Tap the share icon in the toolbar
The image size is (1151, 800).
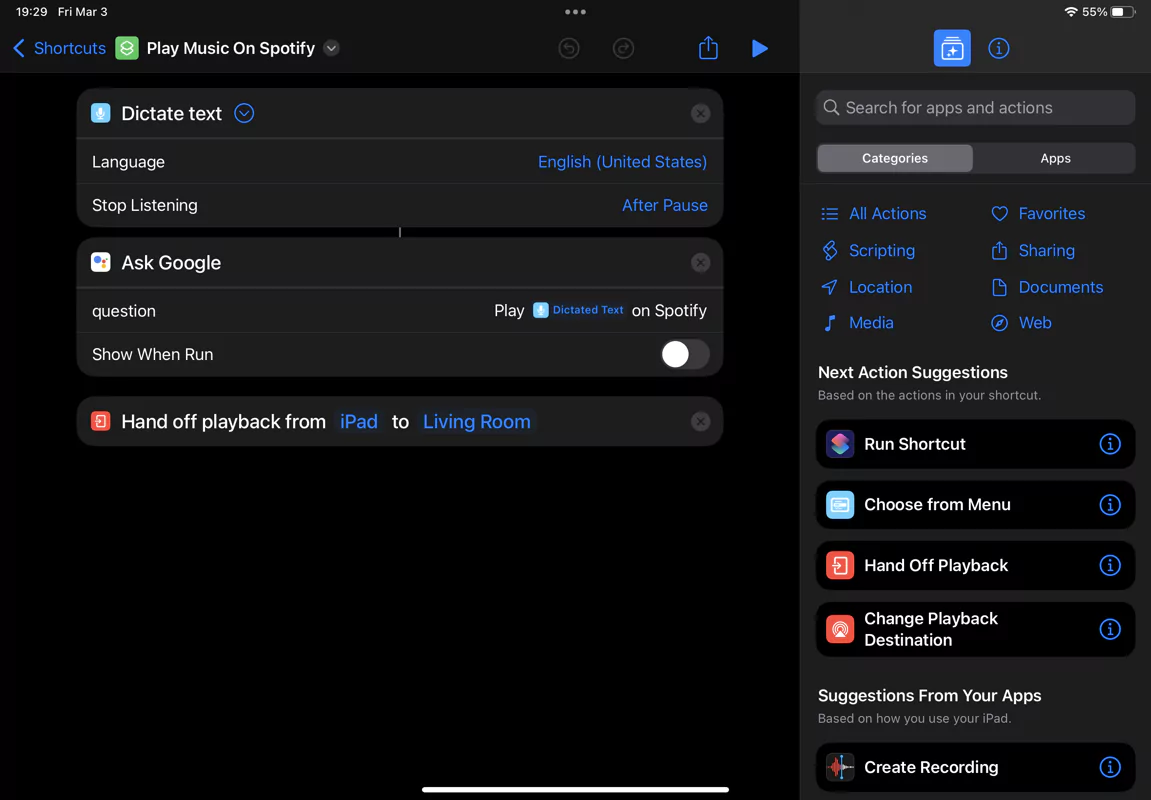pos(708,48)
